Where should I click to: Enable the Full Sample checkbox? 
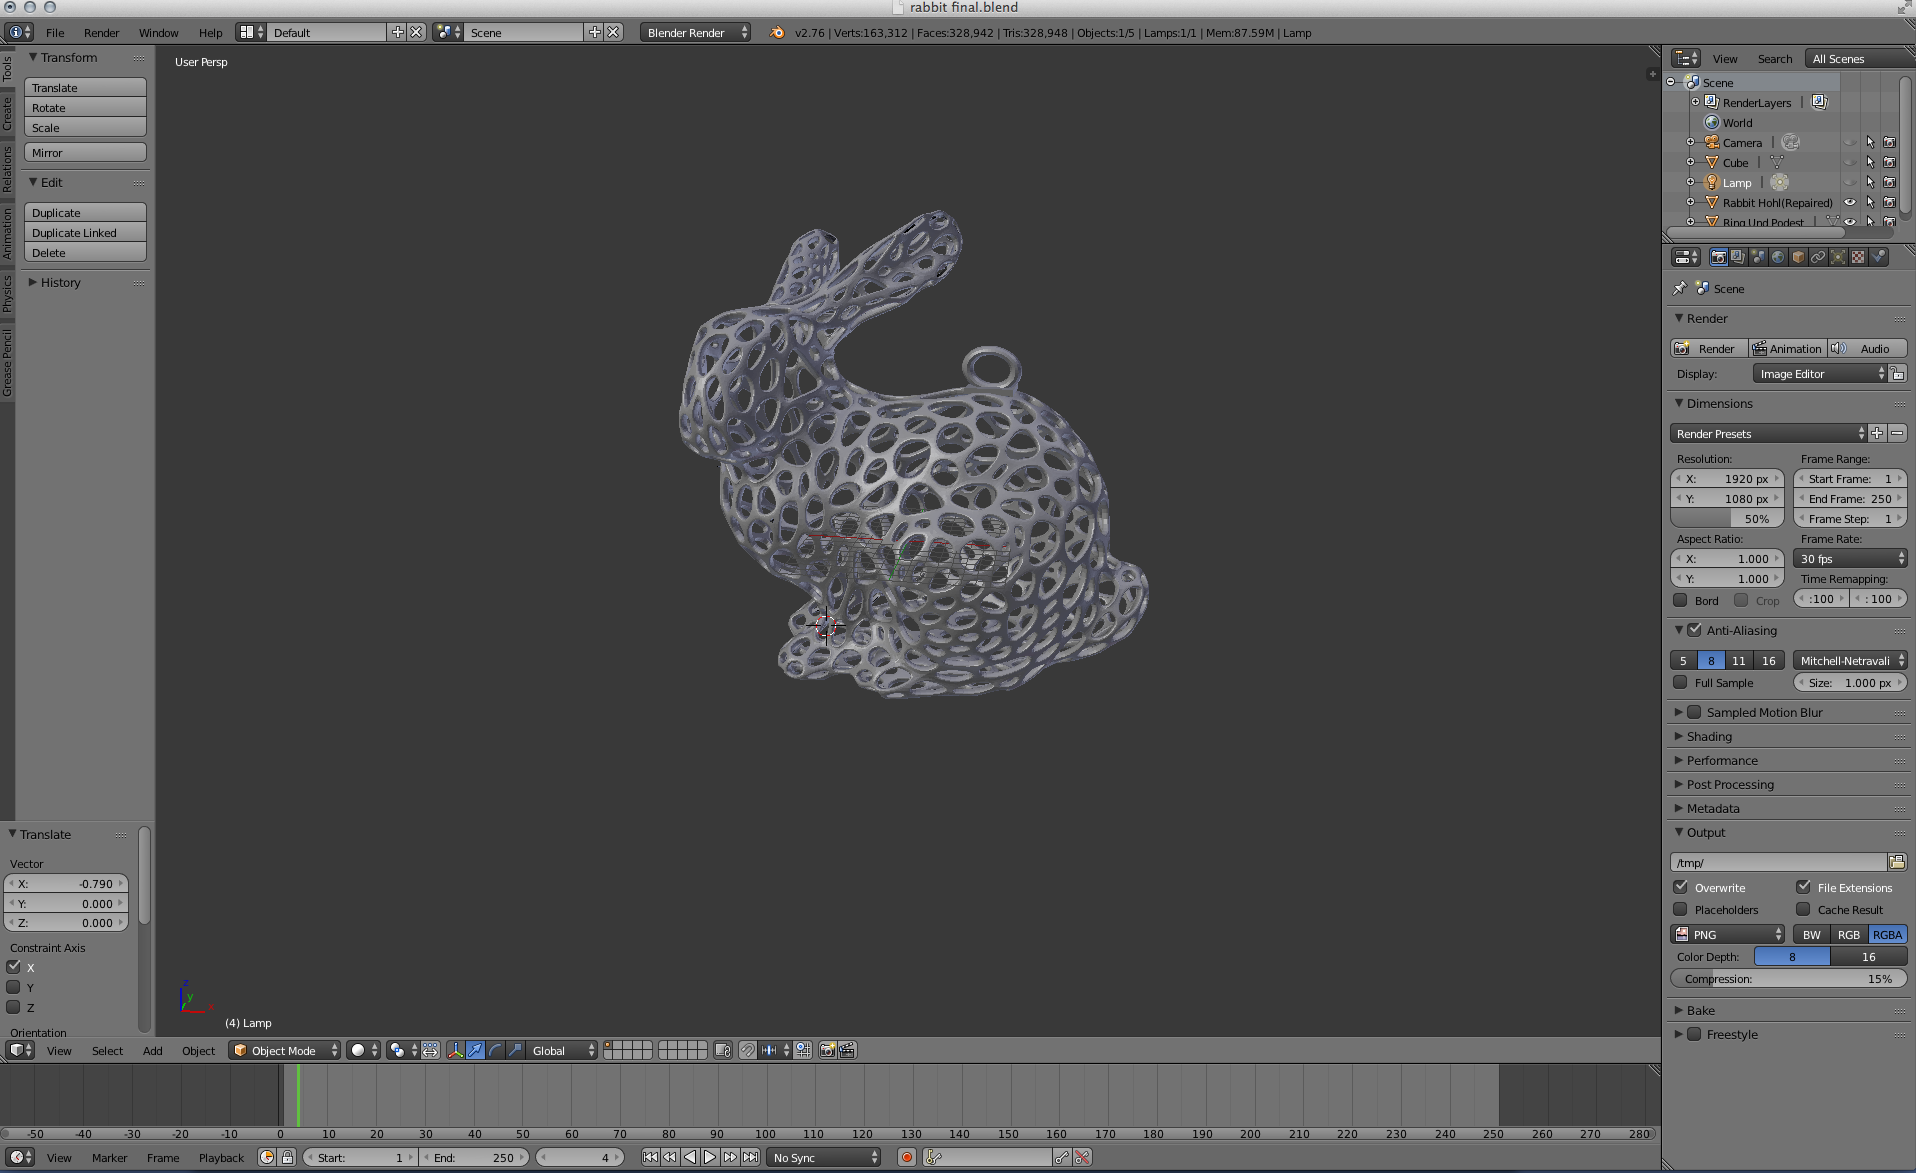click(x=1680, y=682)
